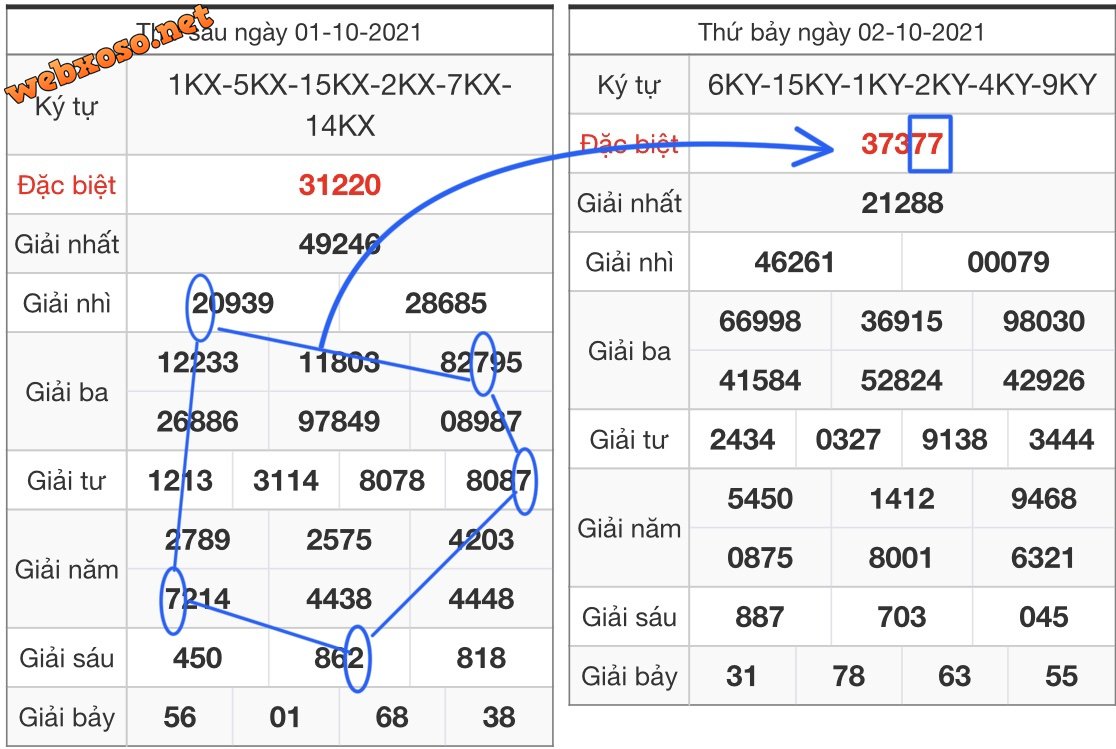This screenshot has height=749, width=1116.
Task: Click the blue oval on number 862
Action: (357, 659)
